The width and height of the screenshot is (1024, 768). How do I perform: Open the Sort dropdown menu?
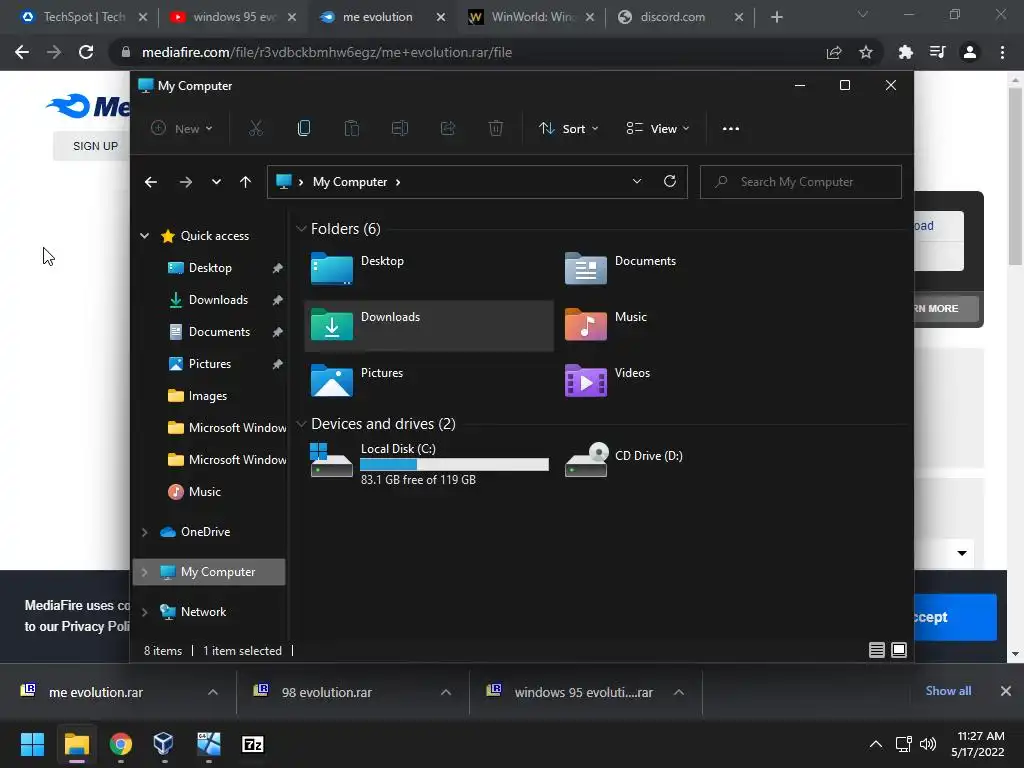click(568, 129)
